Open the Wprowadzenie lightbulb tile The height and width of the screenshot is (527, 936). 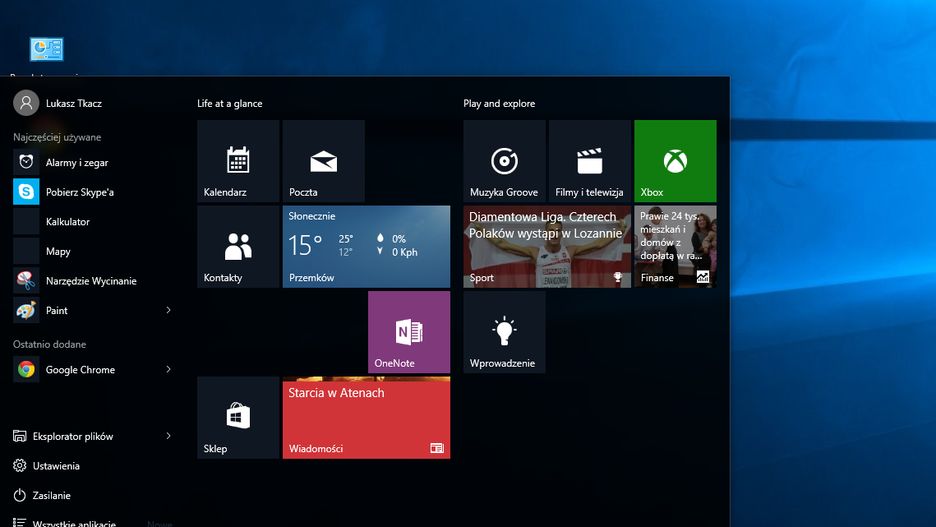(504, 332)
